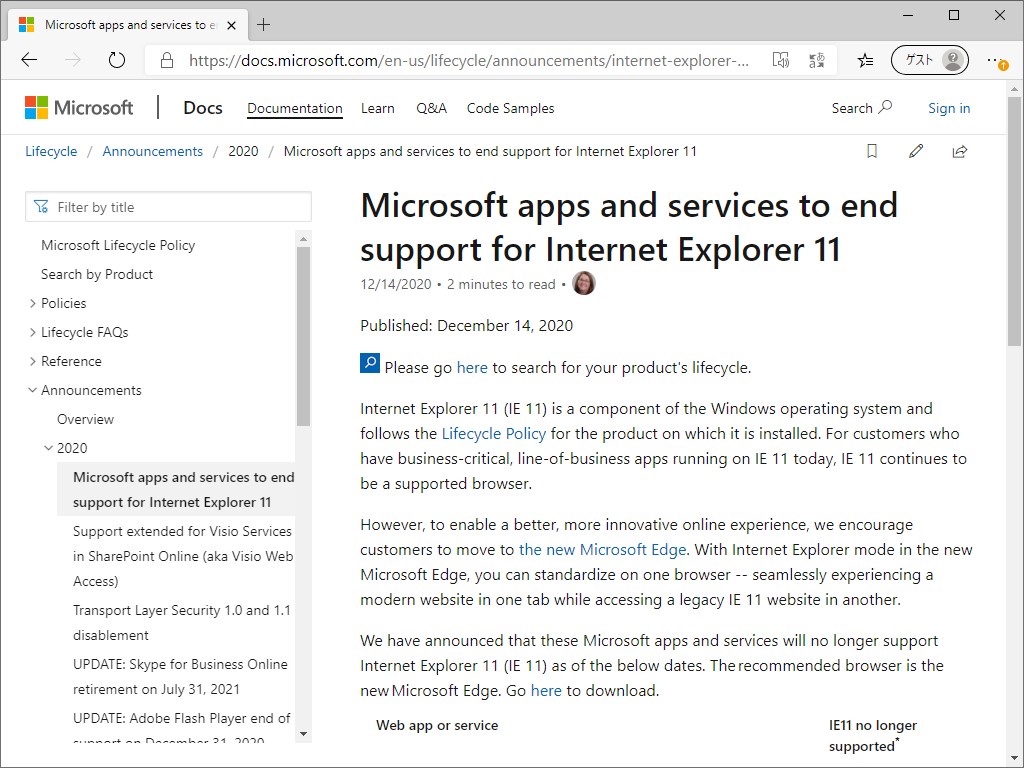Viewport: 1024px width, 768px height.
Task: Click the bookmark icon above the article
Action: tap(871, 151)
